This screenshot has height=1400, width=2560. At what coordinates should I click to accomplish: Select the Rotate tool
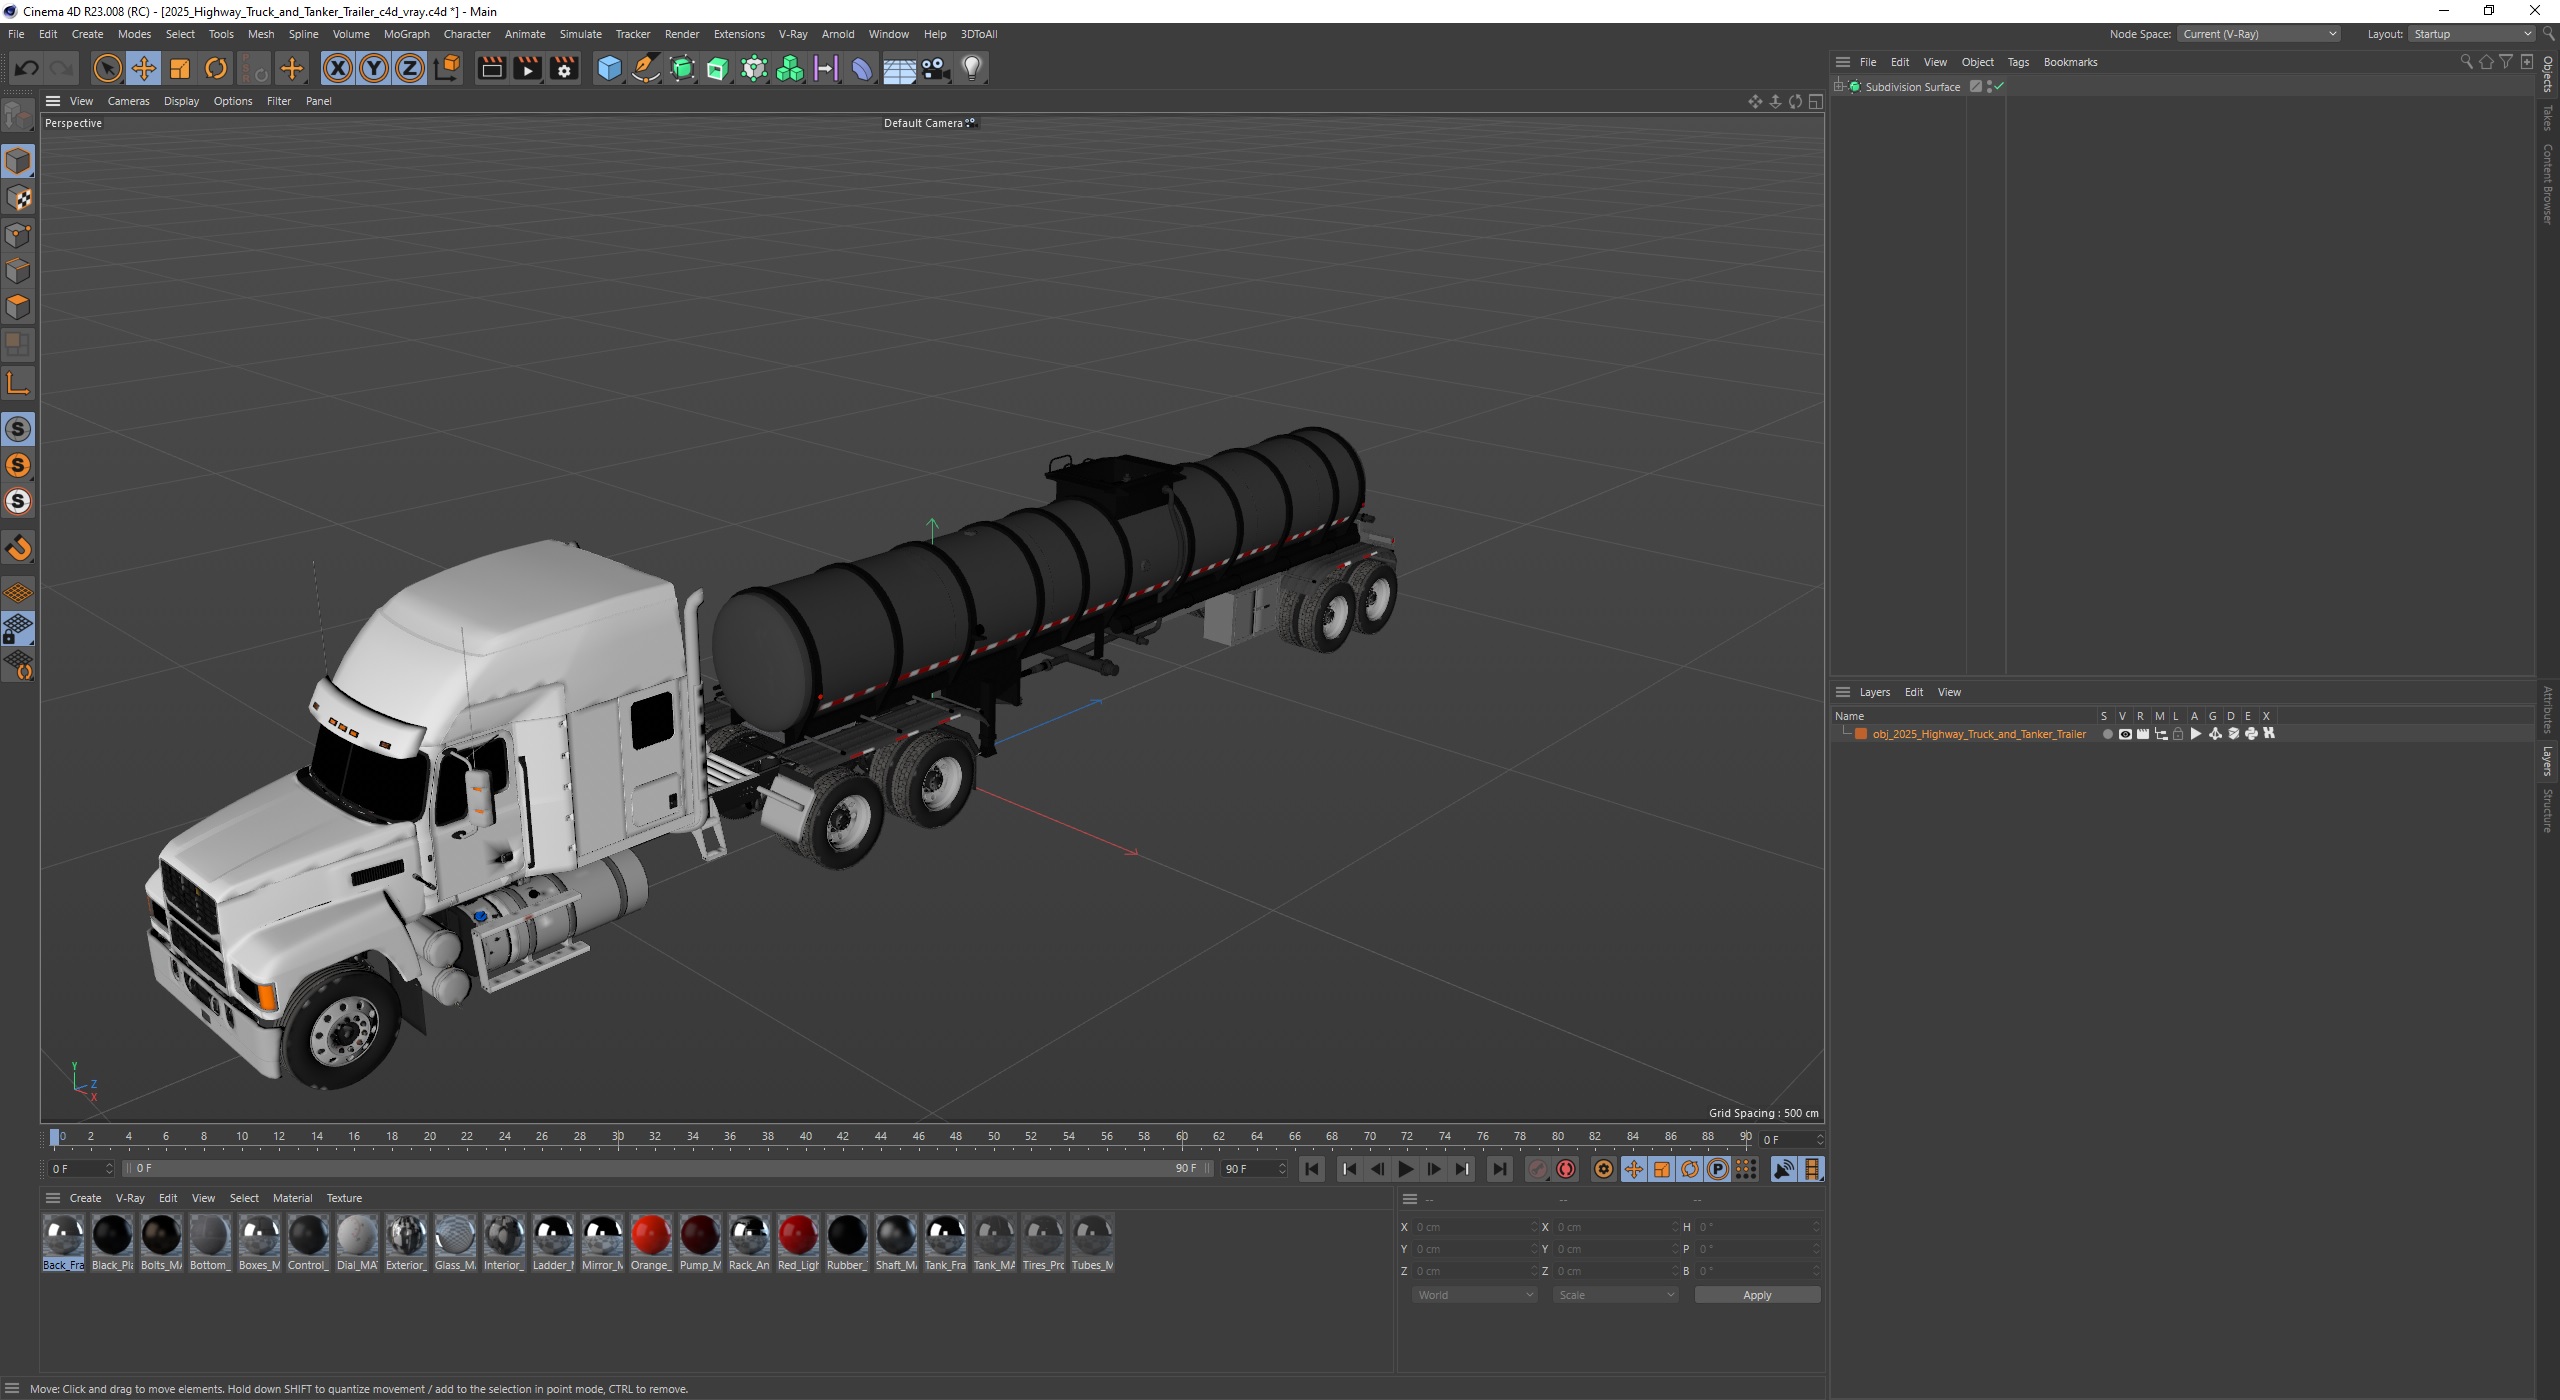(216, 68)
